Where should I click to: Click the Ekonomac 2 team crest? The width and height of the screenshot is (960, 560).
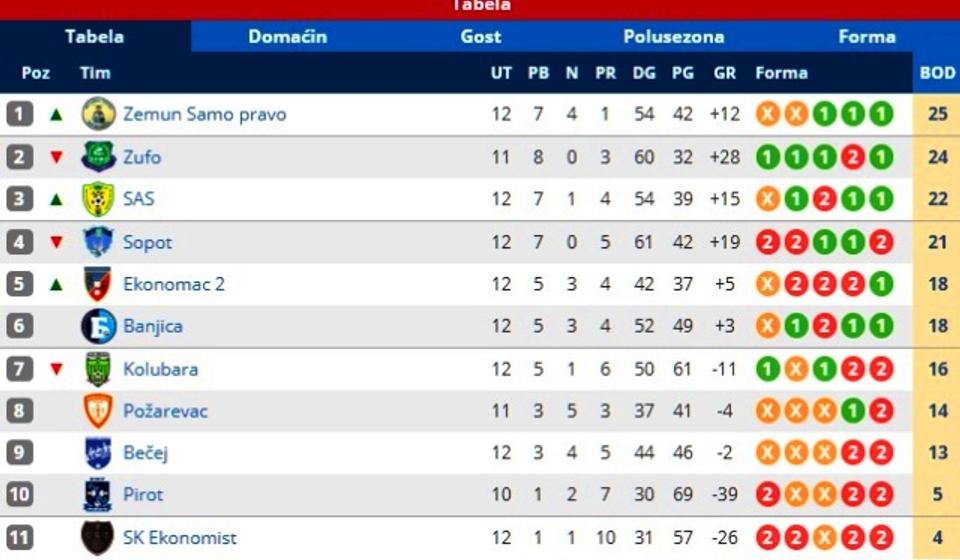[x=98, y=284]
